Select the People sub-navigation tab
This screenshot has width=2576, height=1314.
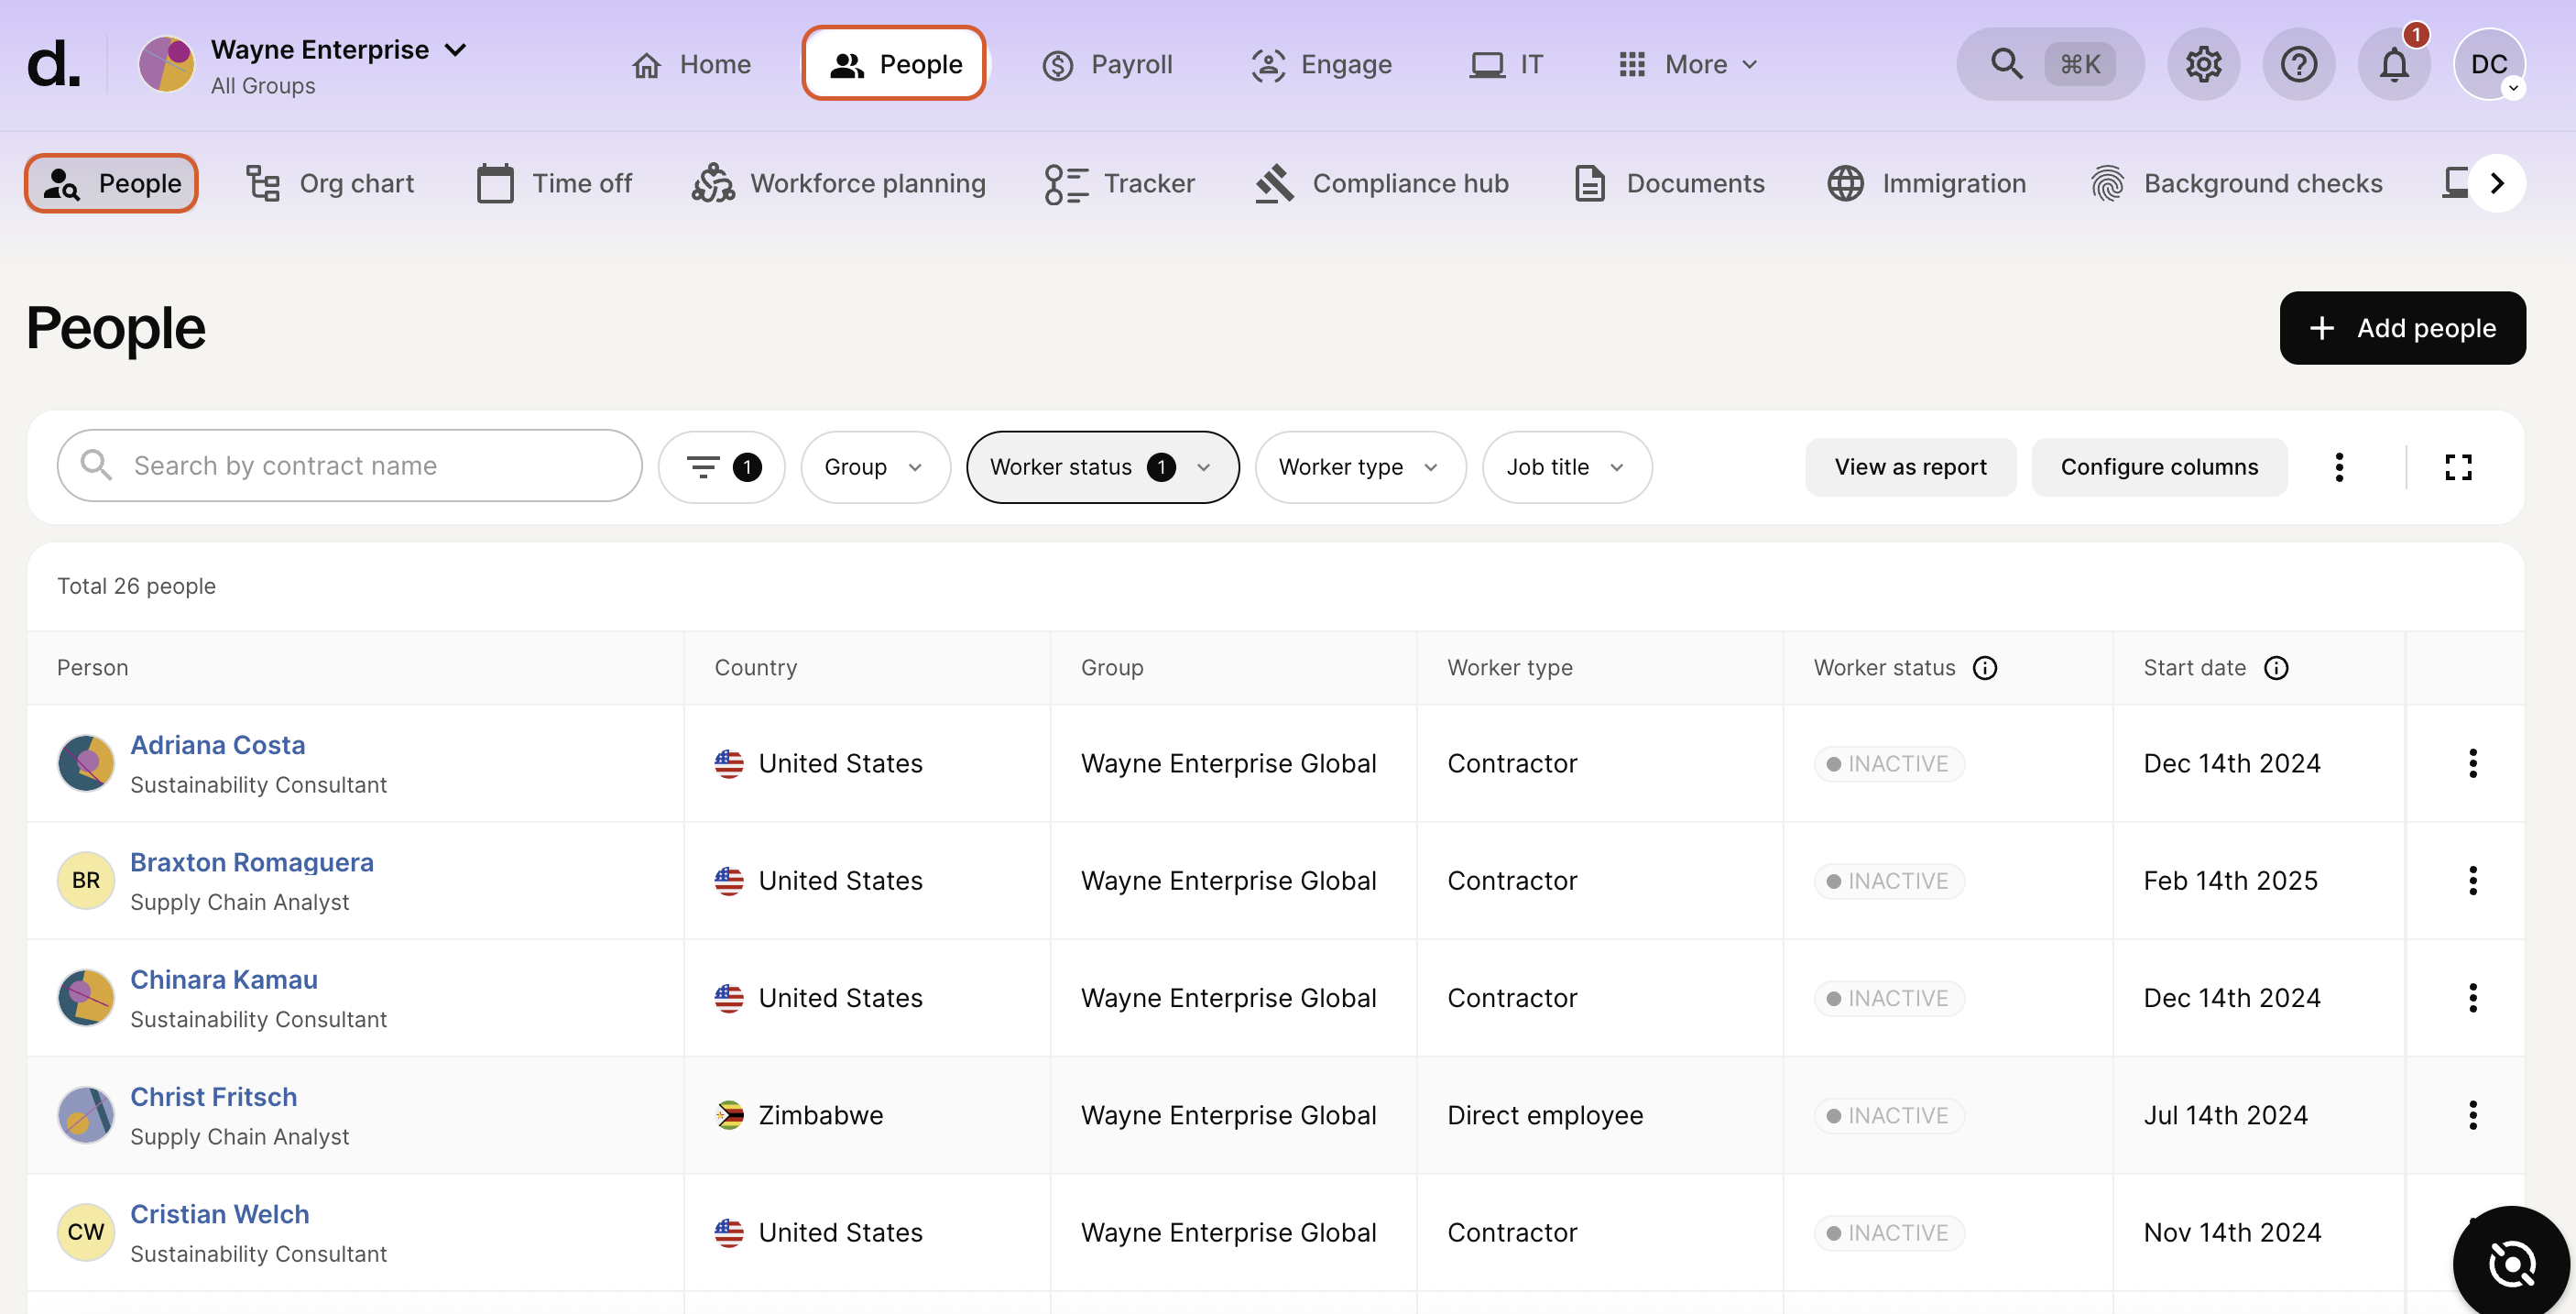[x=111, y=183]
